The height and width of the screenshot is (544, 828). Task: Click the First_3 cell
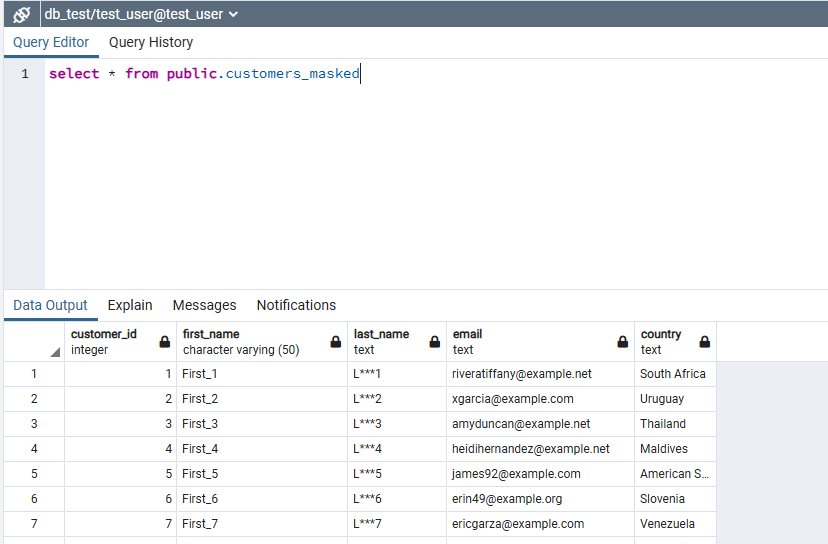(x=262, y=424)
